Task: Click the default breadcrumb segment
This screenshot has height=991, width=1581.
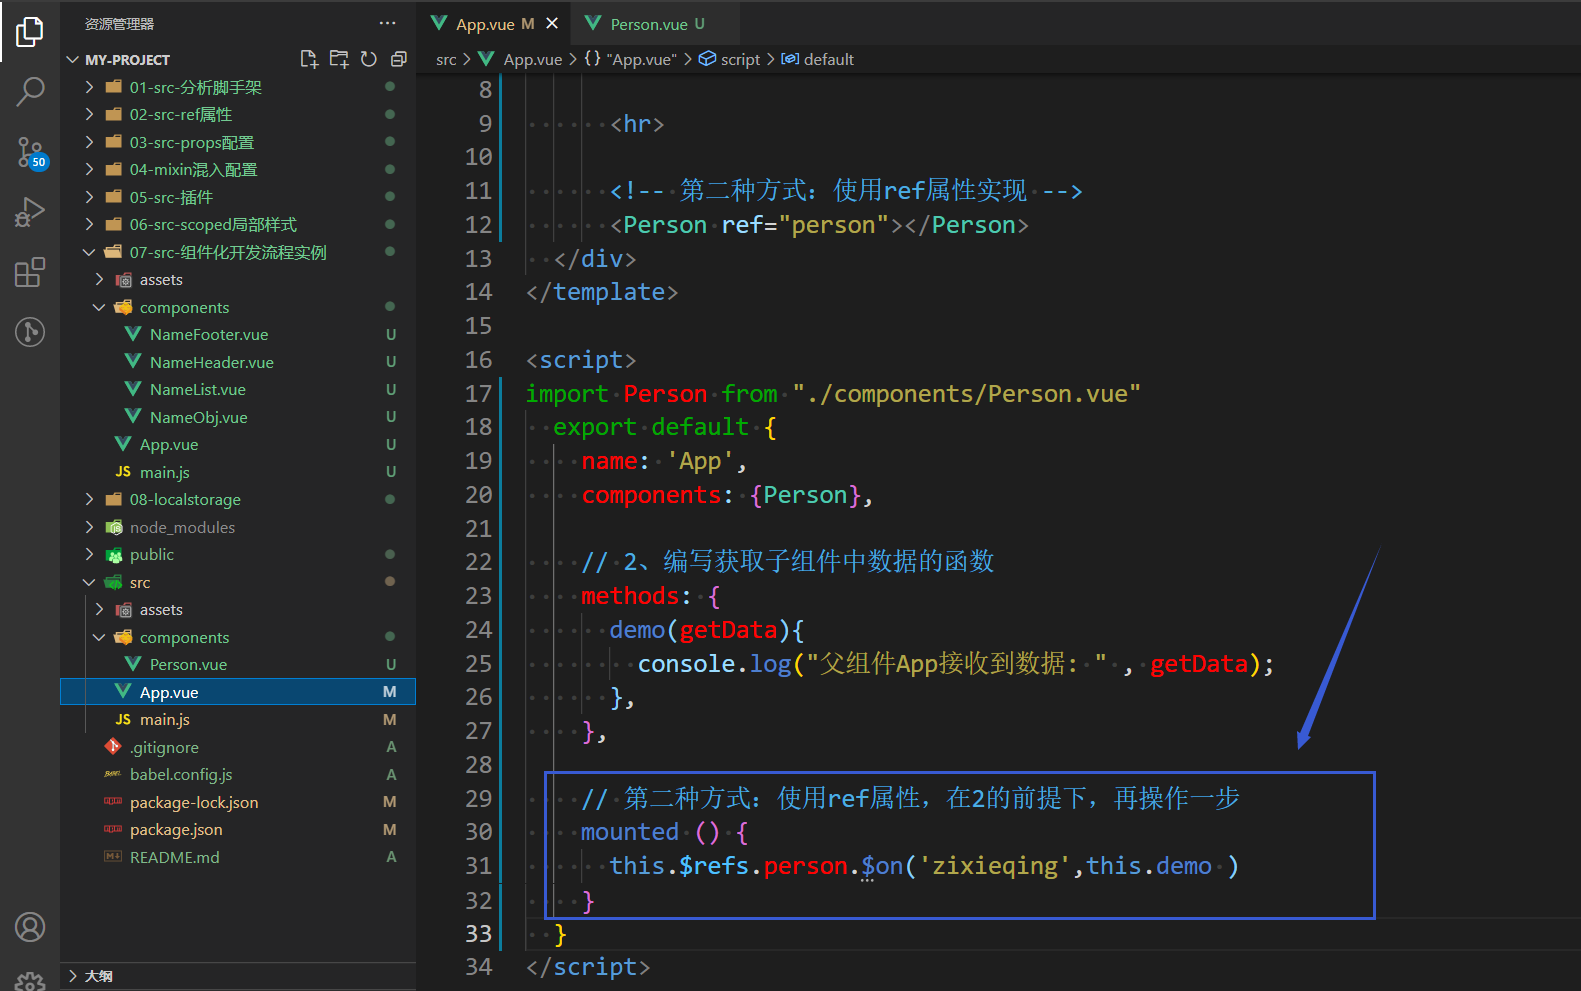Action: coord(818,60)
